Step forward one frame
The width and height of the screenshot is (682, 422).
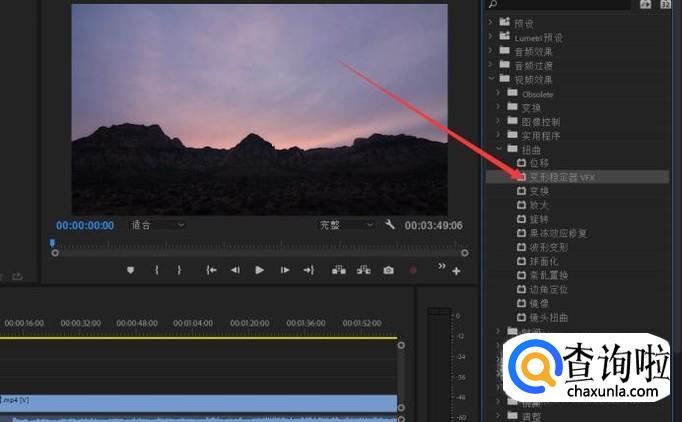click(x=285, y=270)
